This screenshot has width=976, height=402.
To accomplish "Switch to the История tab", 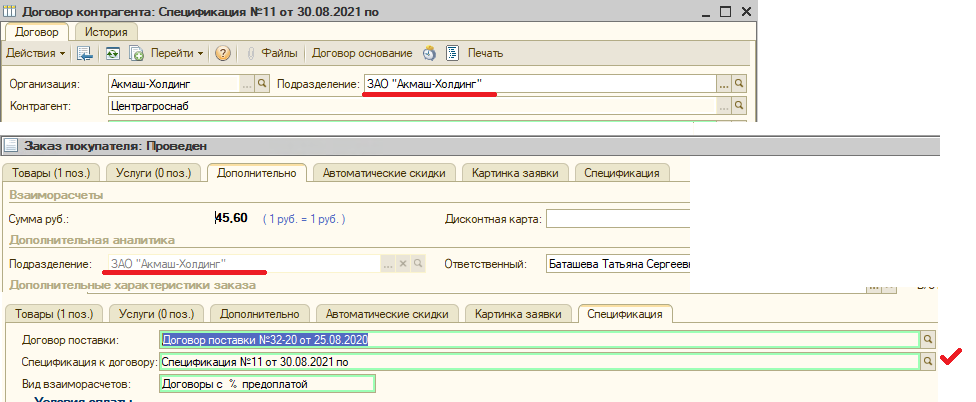I will point(106,32).
